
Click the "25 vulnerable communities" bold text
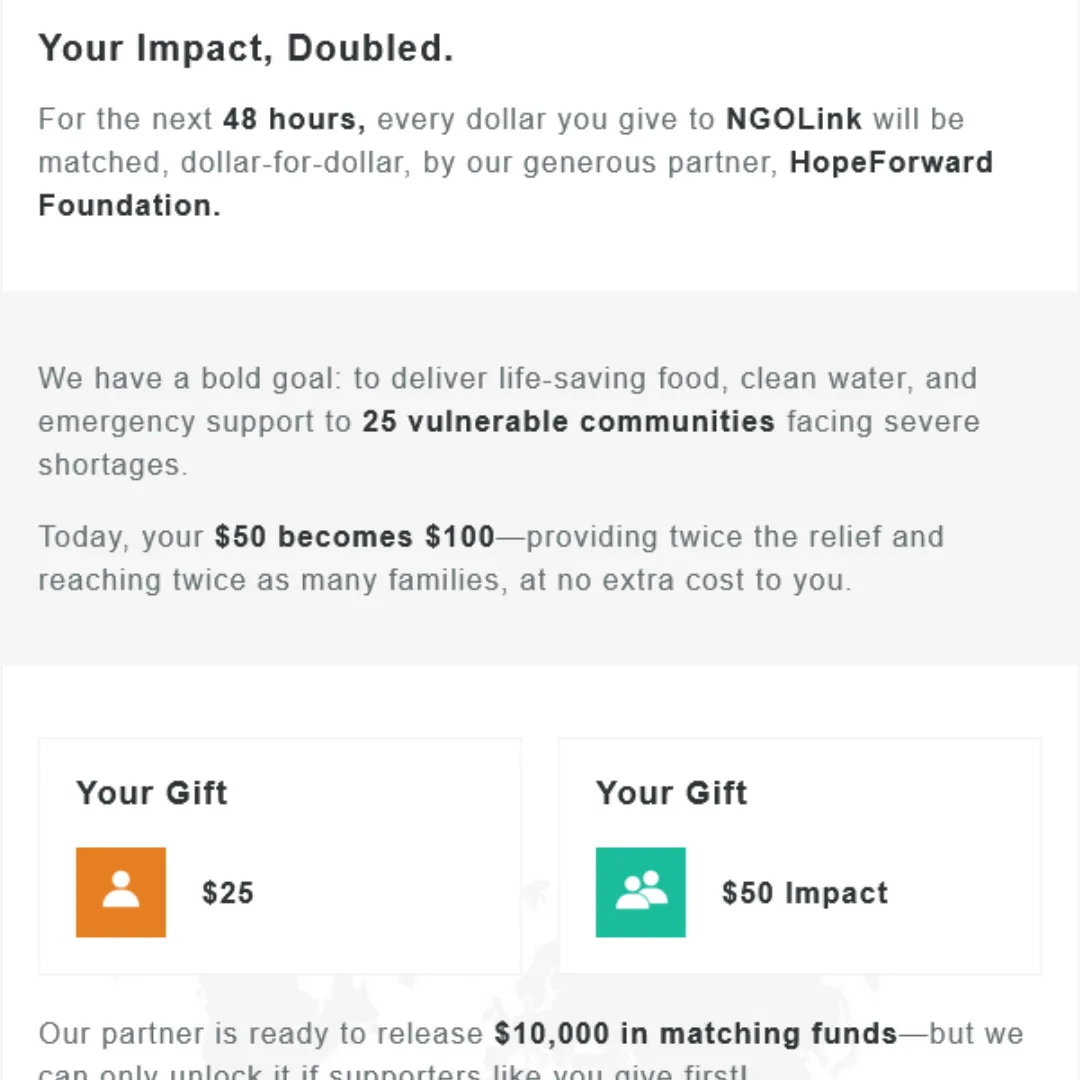[x=568, y=421]
